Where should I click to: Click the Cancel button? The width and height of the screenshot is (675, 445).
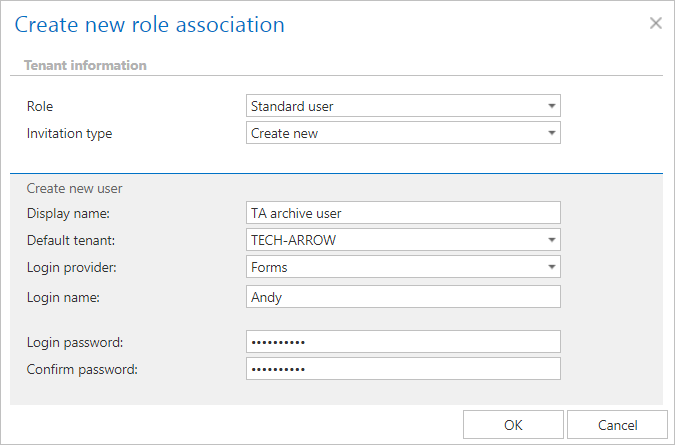pyautogui.click(x=617, y=425)
